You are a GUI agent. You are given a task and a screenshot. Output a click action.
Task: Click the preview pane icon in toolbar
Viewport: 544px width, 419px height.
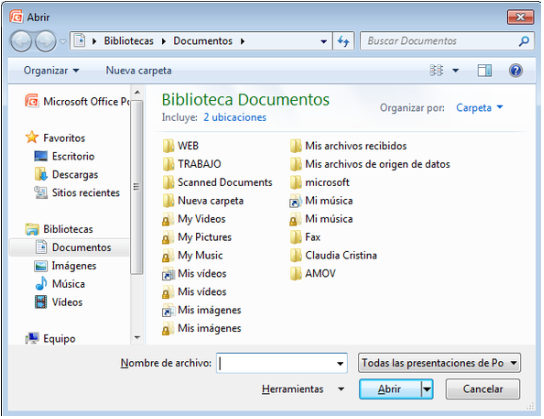pyautogui.click(x=484, y=71)
